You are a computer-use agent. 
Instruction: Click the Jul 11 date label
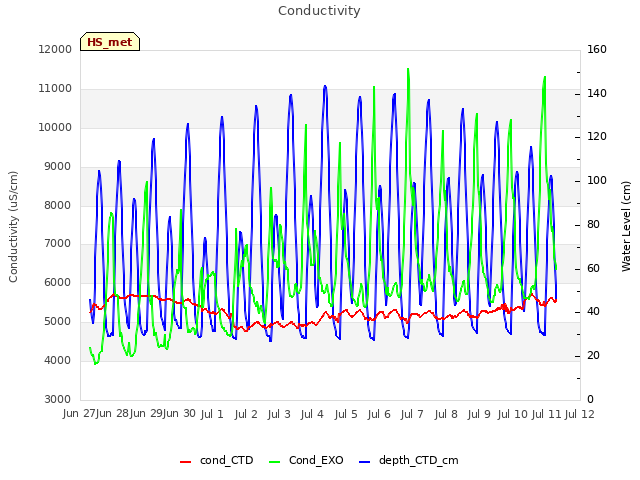click(x=547, y=414)
